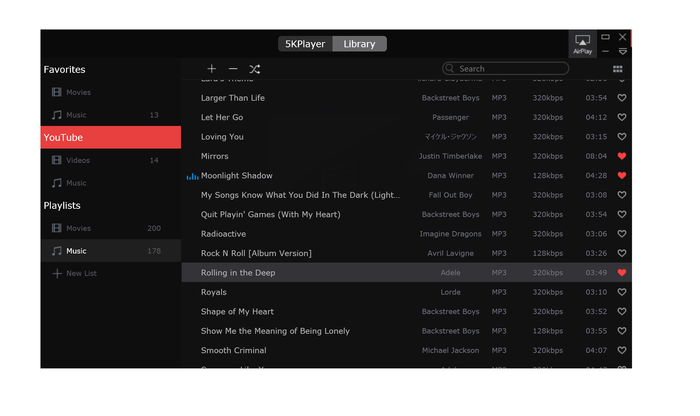Screen dimensions: 700x416
Task: Switch to grid view icon
Action: click(618, 69)
